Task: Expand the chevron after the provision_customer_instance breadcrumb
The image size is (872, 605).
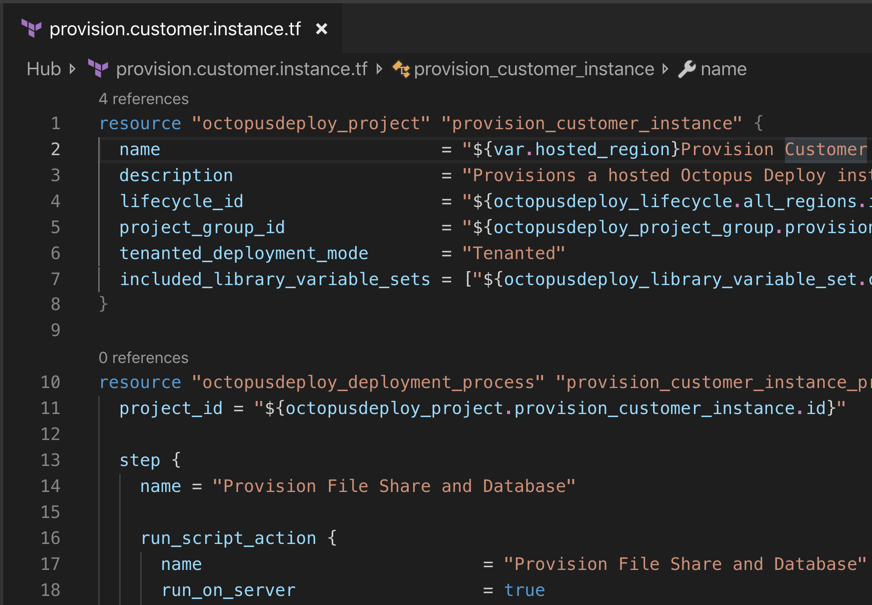Action: (x=665, y=69)
